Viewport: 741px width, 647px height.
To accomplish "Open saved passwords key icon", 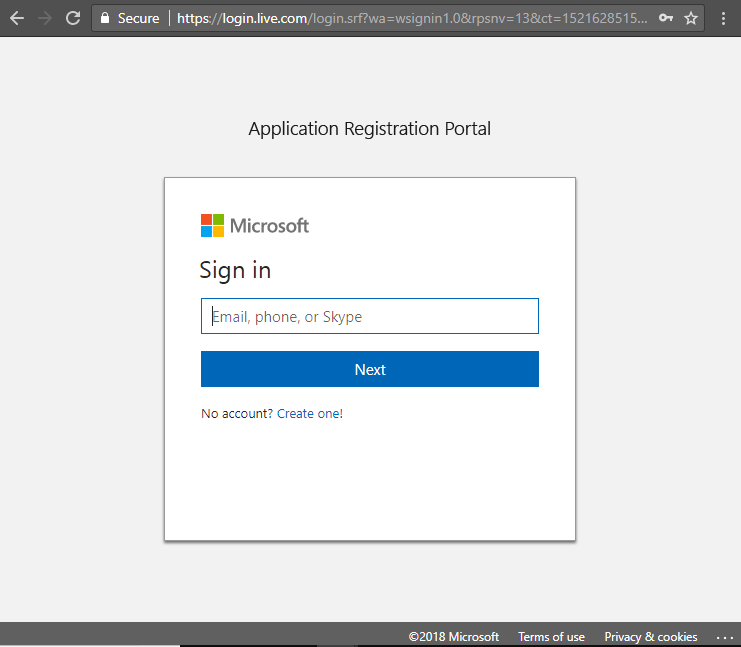I will [x=665, y=18].
